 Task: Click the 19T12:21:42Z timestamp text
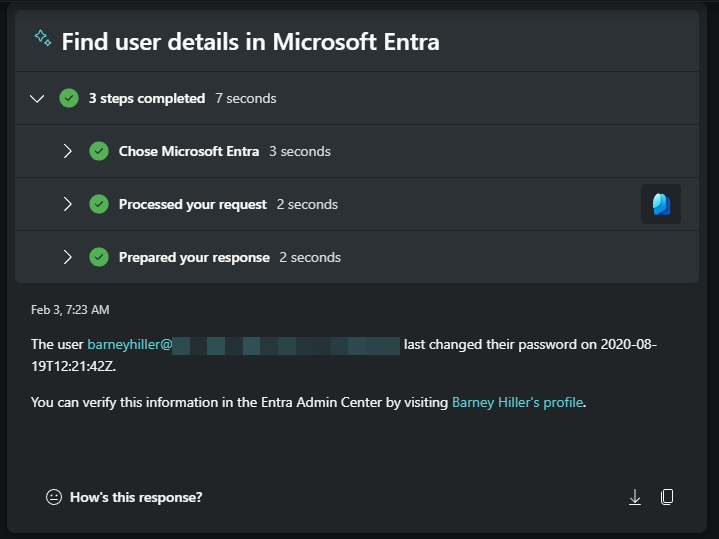pyautogui.click(x=73, y=367)
